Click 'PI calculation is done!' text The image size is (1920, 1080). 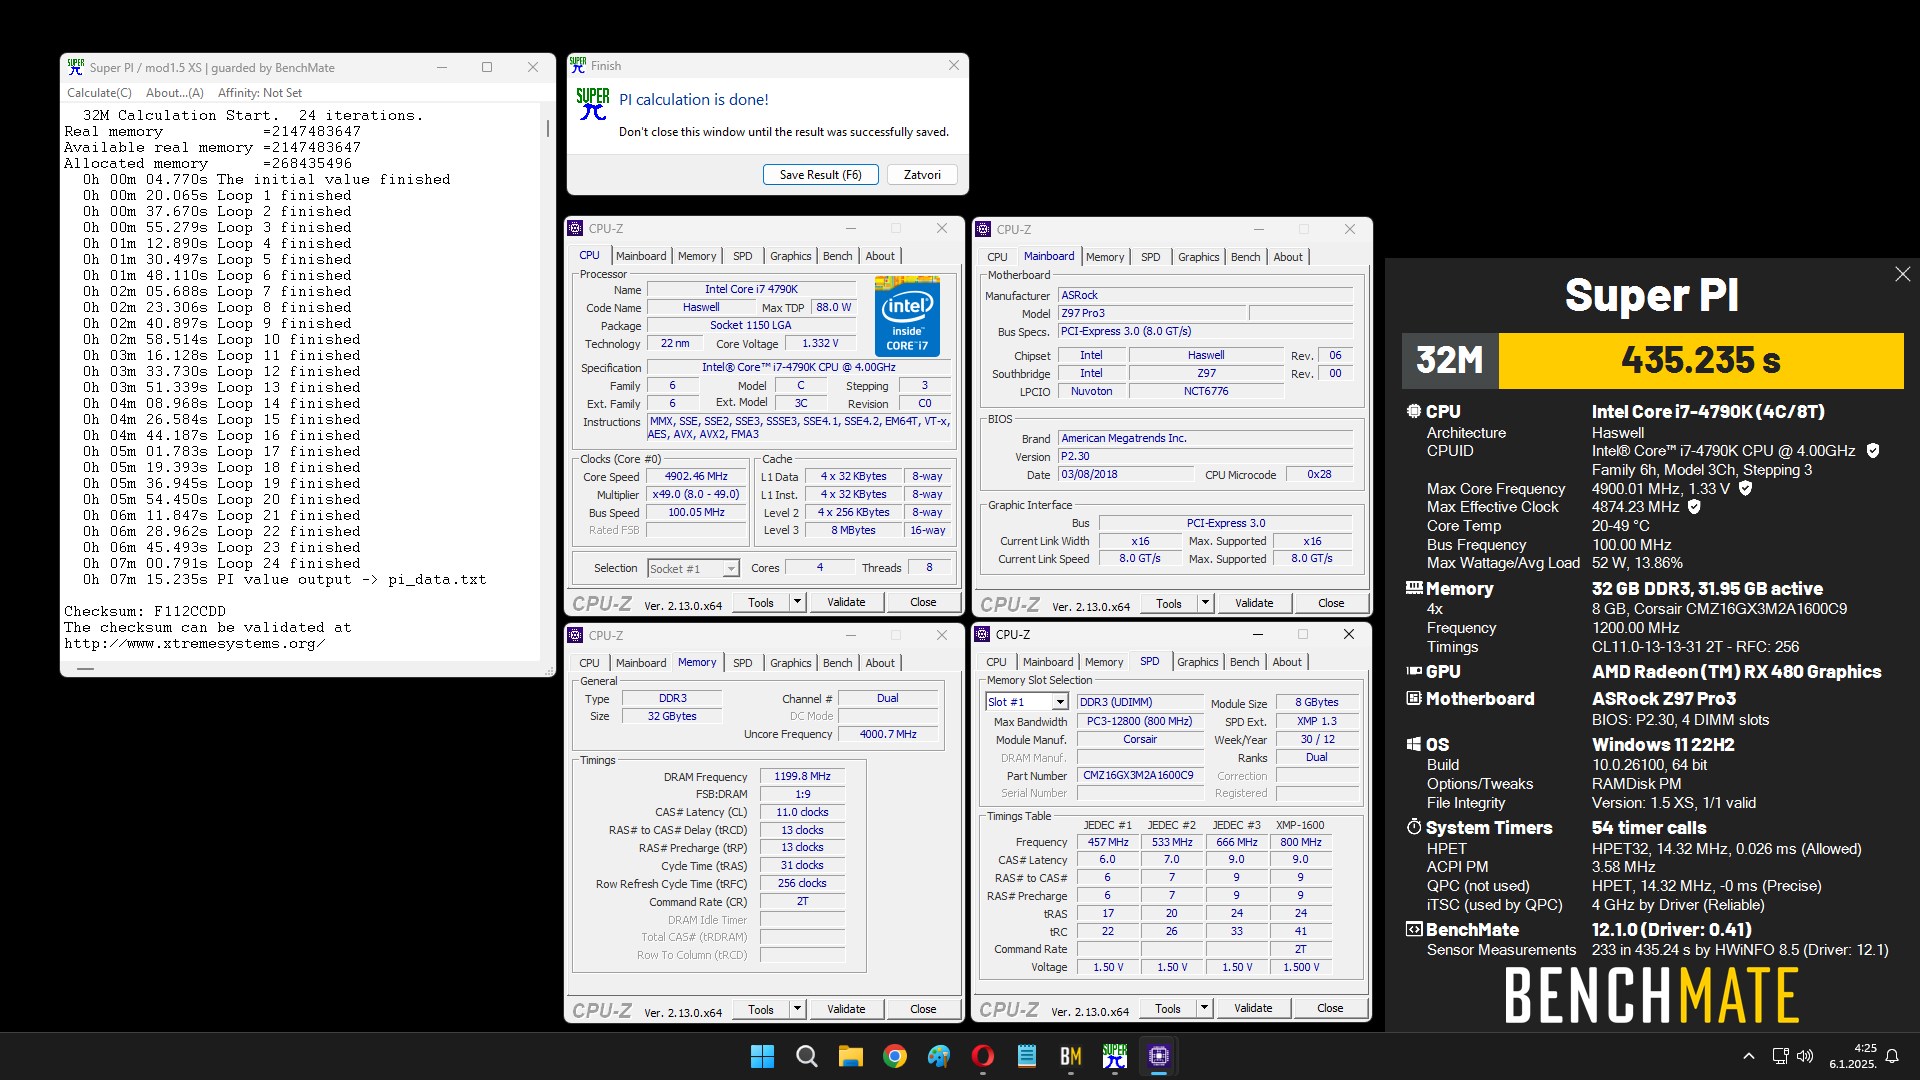pyautogui.click(x=694, y=100)
